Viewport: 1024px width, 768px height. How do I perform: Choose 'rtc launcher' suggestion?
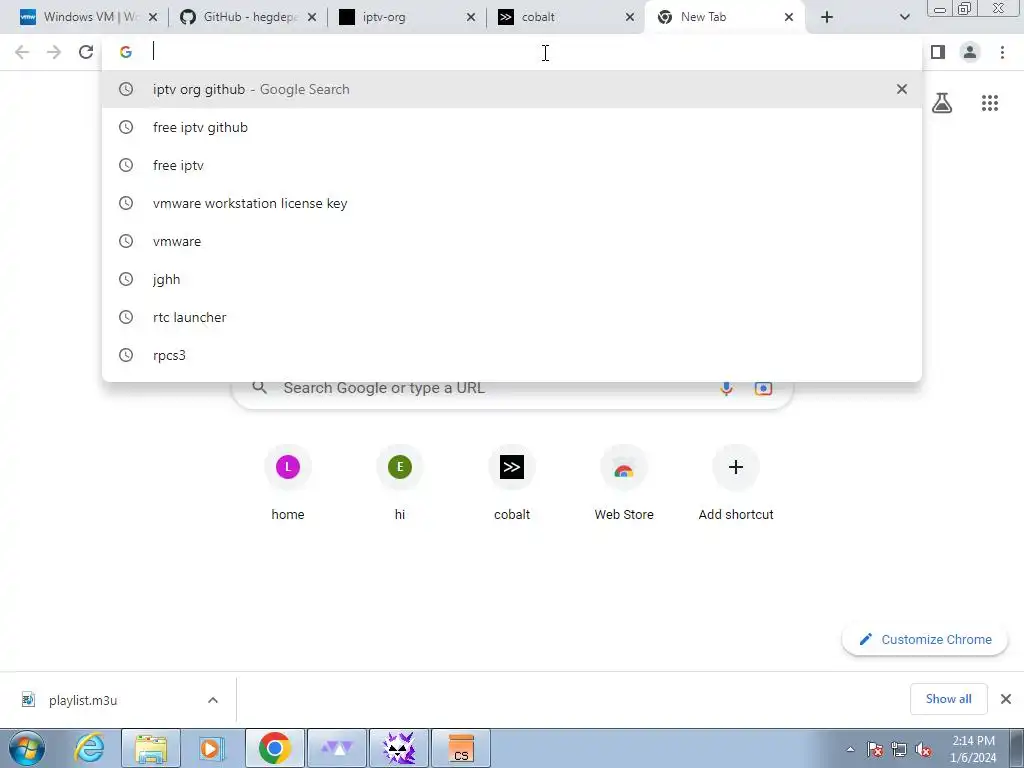click(x=512, y=317)
